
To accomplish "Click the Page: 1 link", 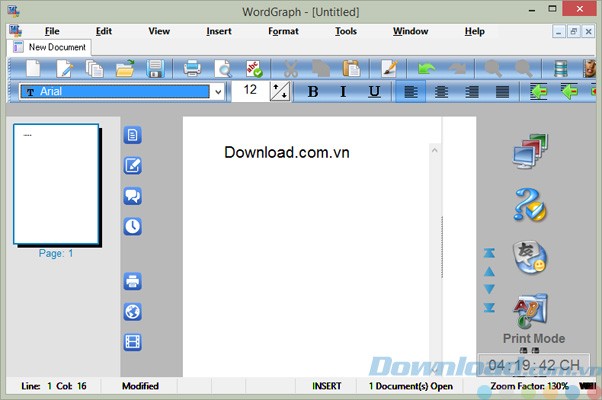I will click(x=56, y=253).
